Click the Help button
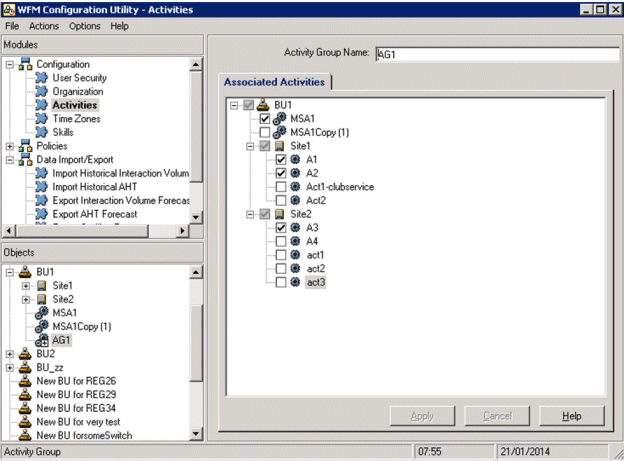 point(571,415)
